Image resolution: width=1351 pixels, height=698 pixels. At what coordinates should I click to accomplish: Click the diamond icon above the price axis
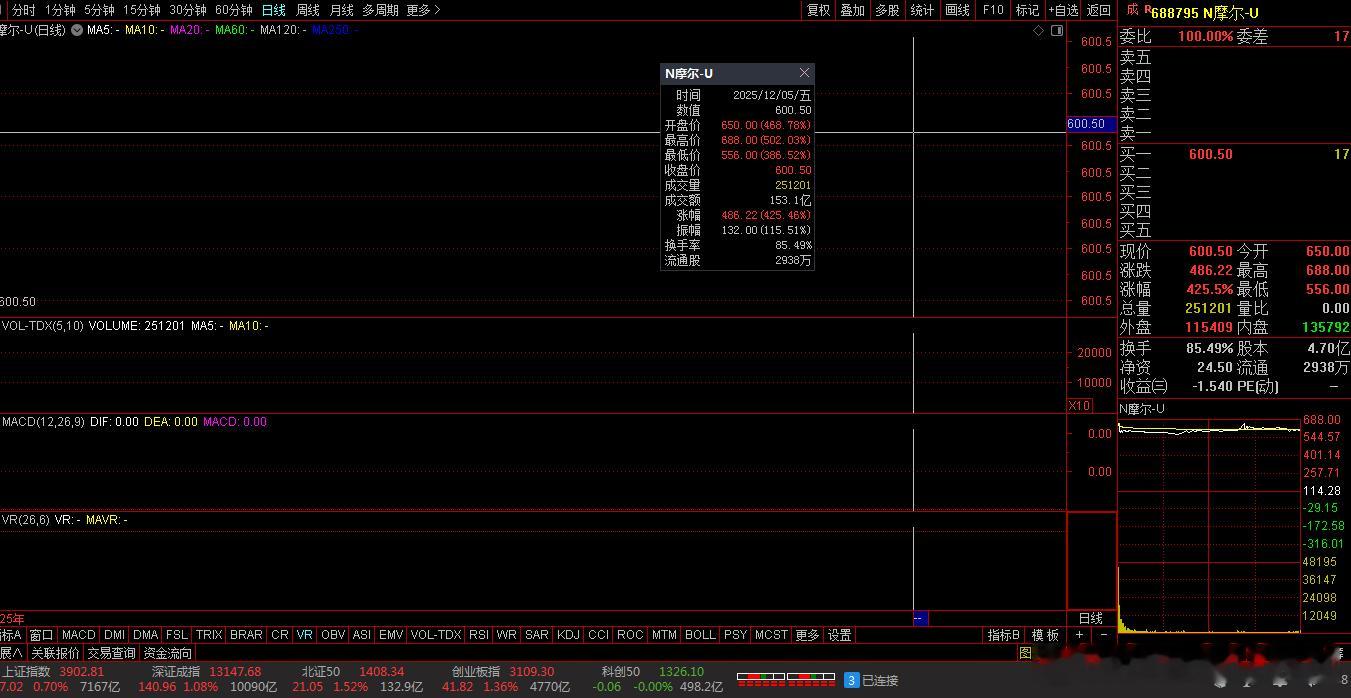coord(1039,31)
